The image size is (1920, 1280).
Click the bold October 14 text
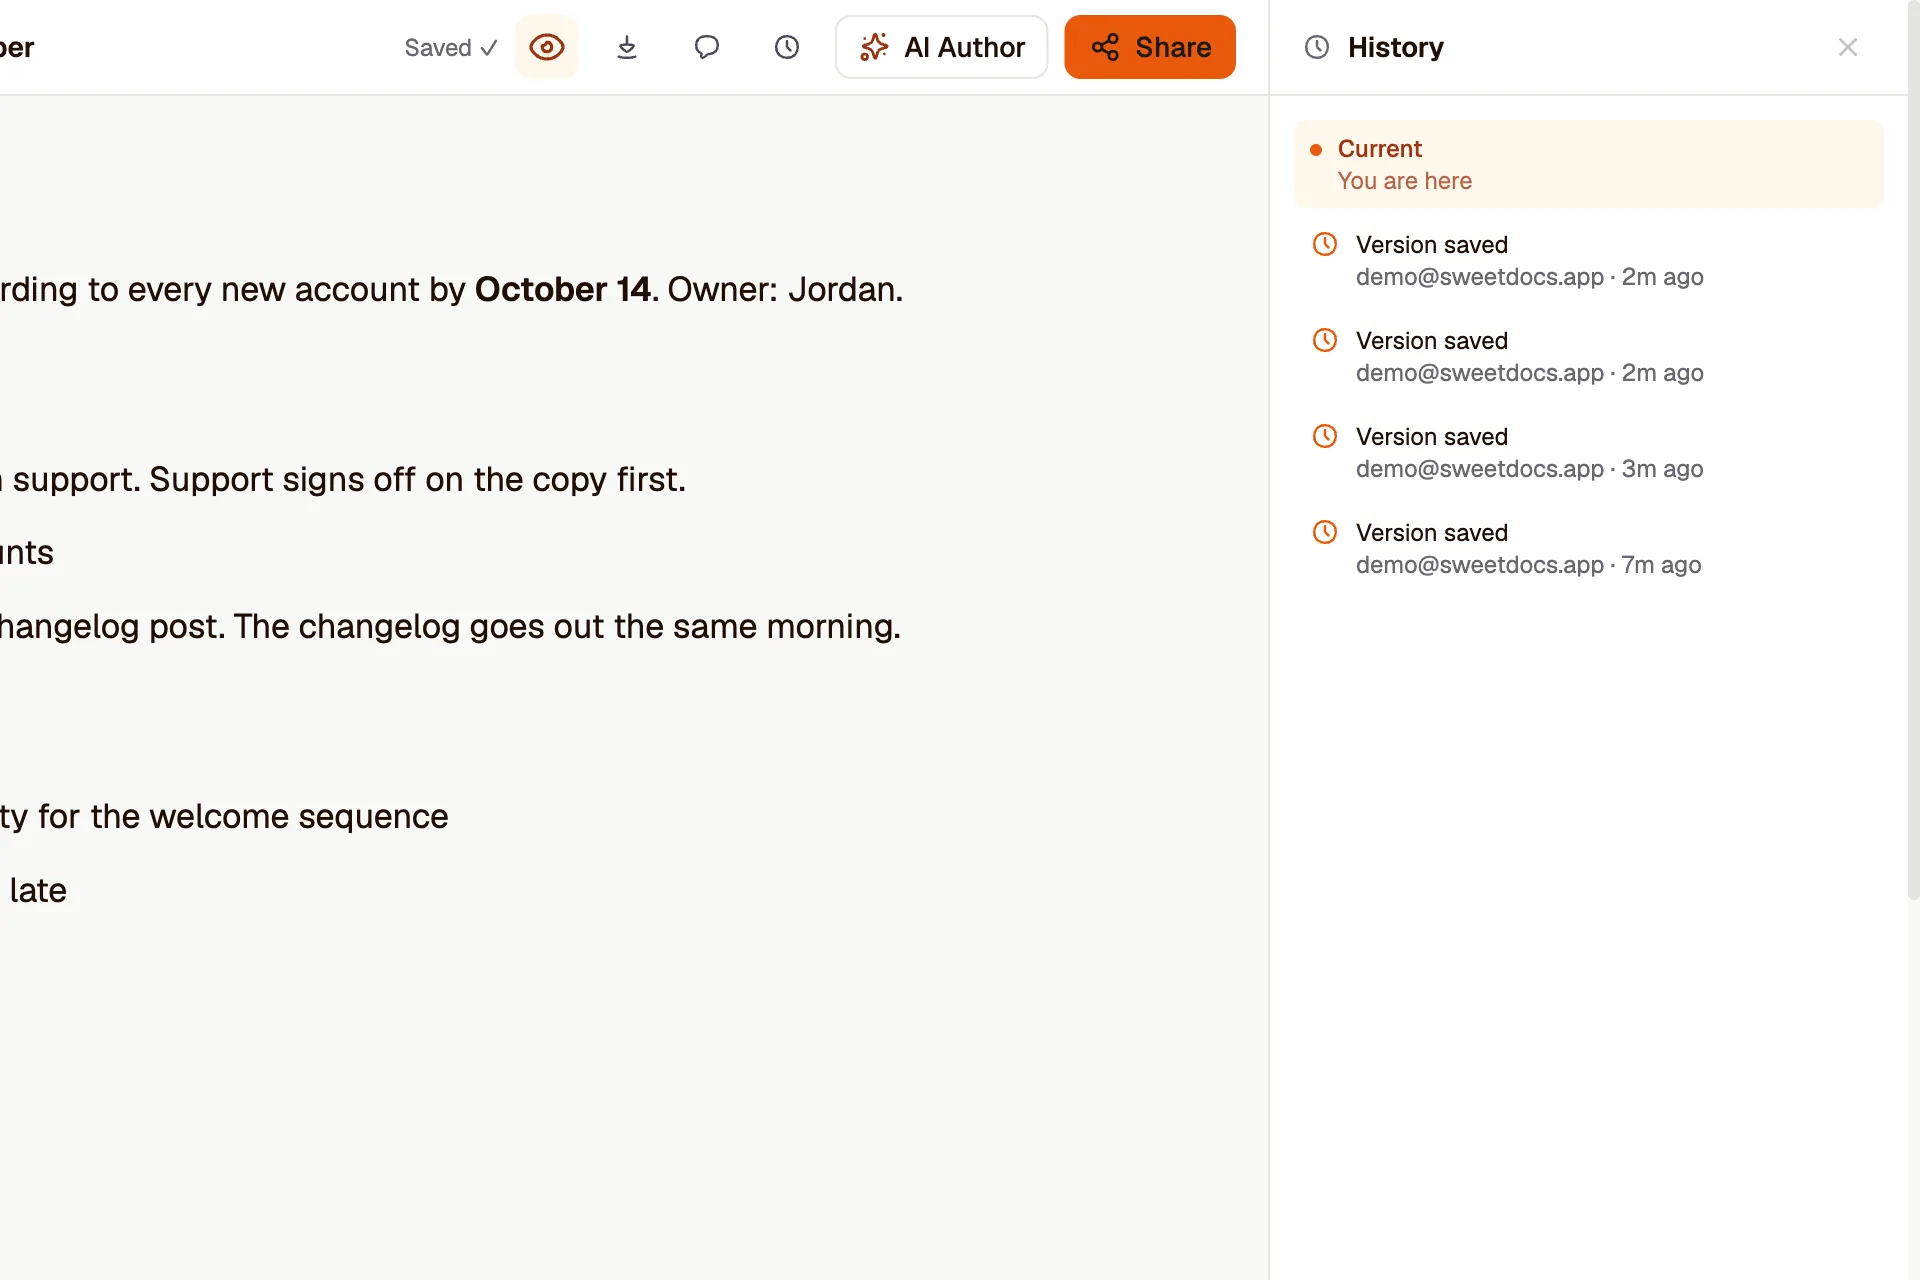[x=563, y=289]
